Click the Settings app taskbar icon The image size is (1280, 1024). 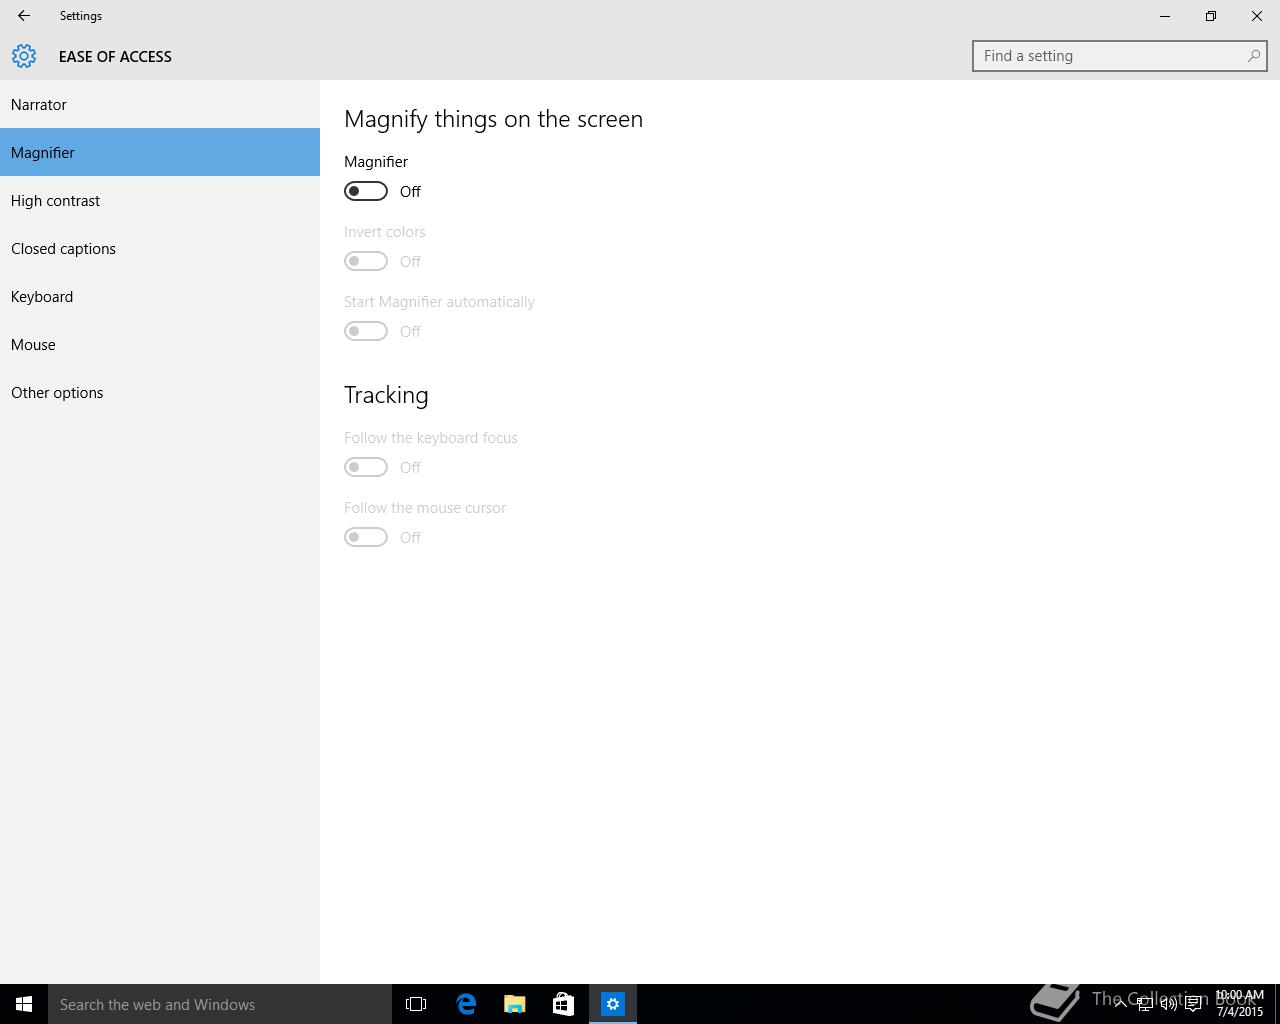pos(613,1004)
